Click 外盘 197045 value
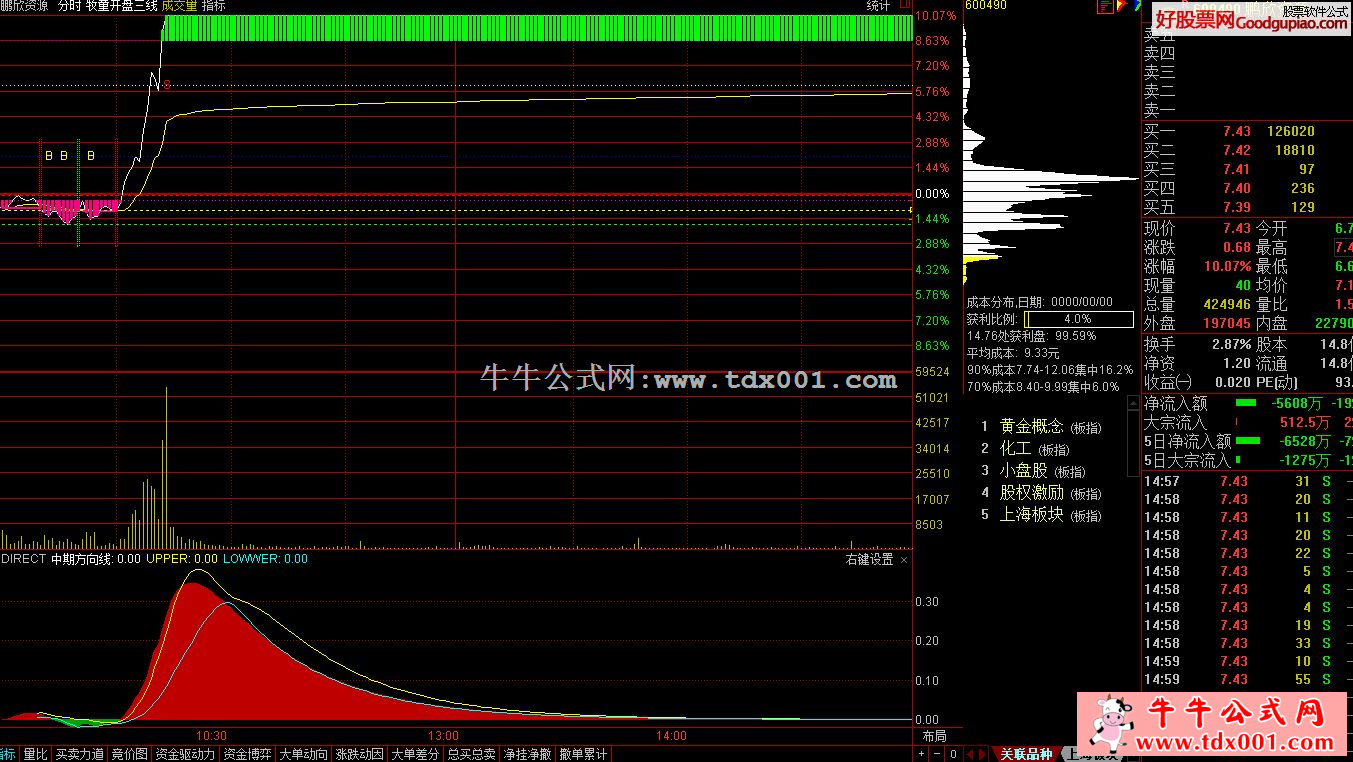Screen dimensions: 1353x762 tap(1229, 324)
